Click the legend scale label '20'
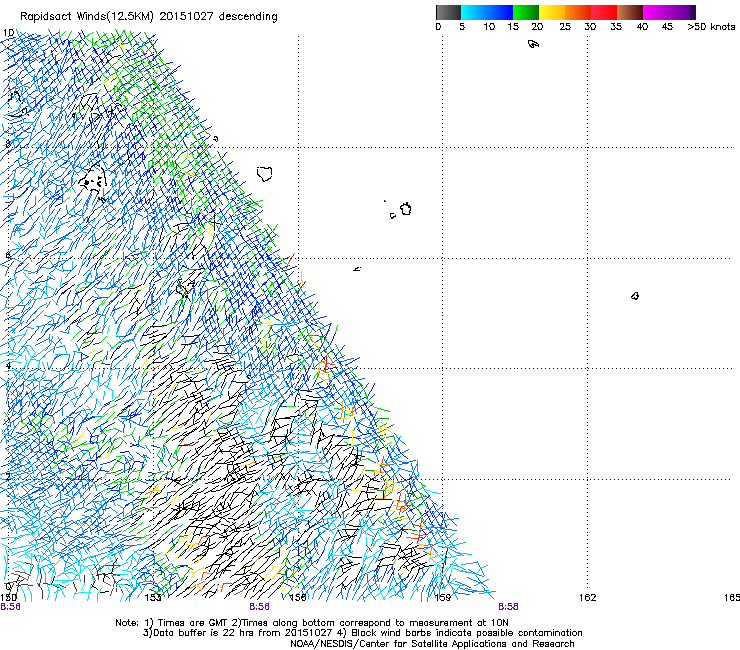 (537, 27)
